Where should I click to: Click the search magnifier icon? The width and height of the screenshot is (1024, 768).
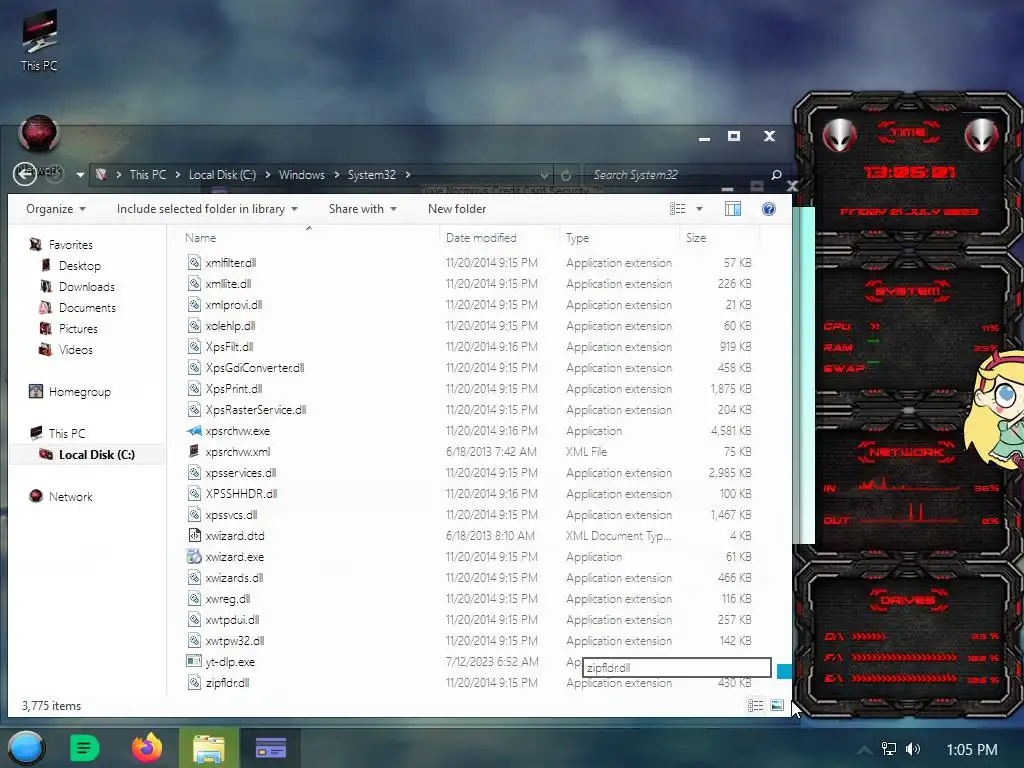click(x=776, y=175)
